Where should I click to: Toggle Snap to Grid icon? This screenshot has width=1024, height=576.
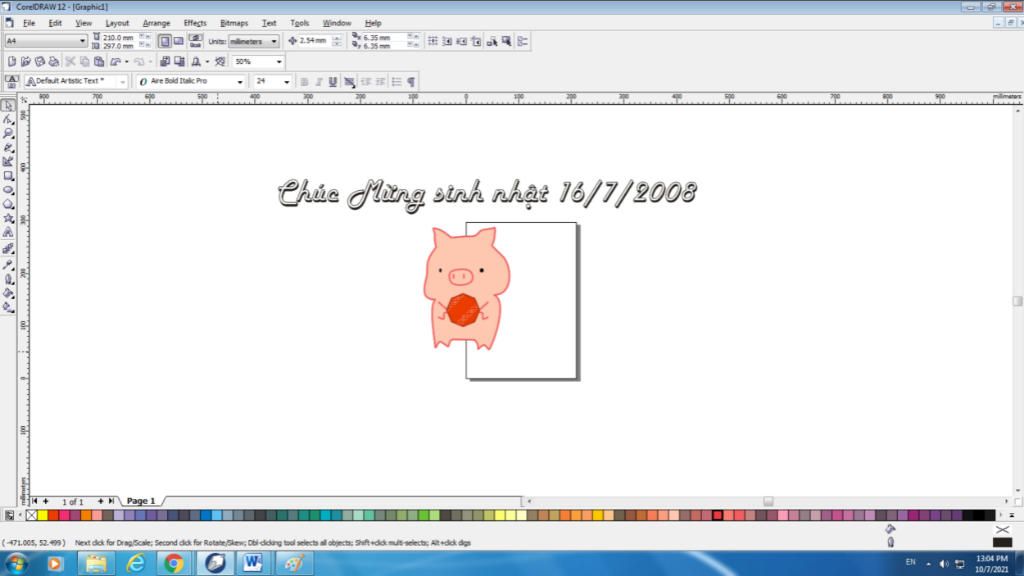tap(433, 41)
